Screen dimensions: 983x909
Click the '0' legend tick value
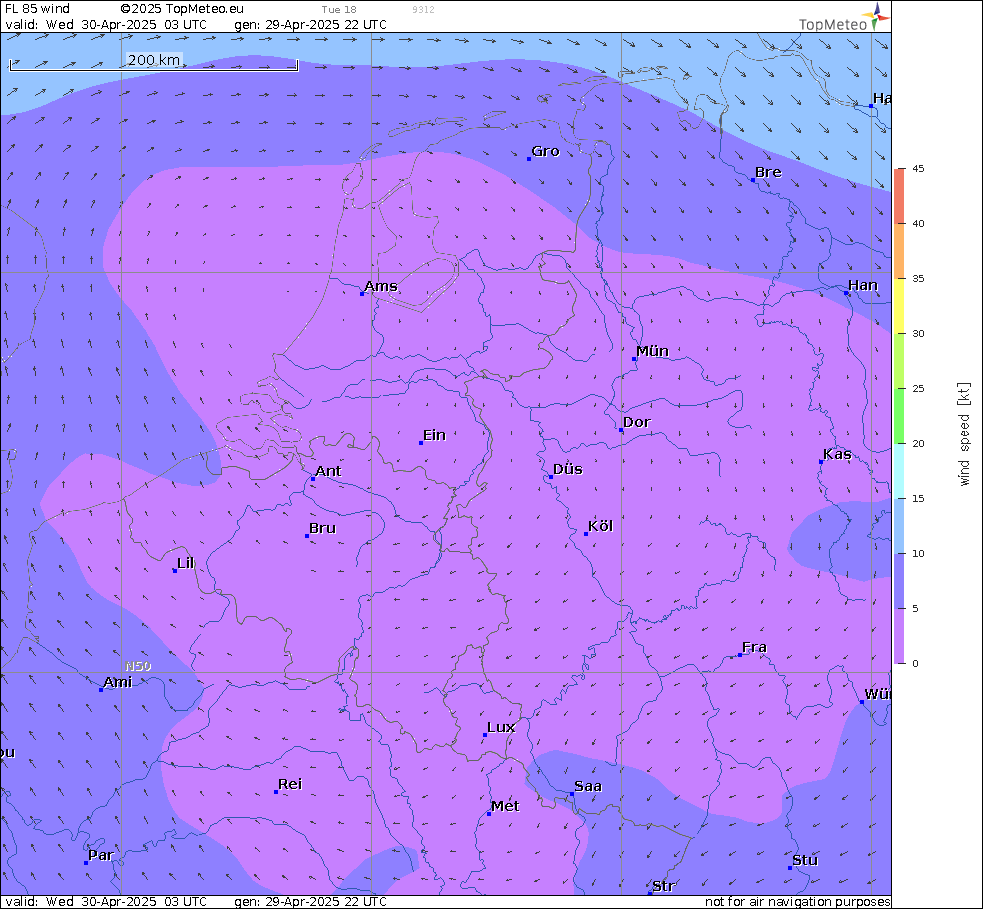(x=915, y=663)
